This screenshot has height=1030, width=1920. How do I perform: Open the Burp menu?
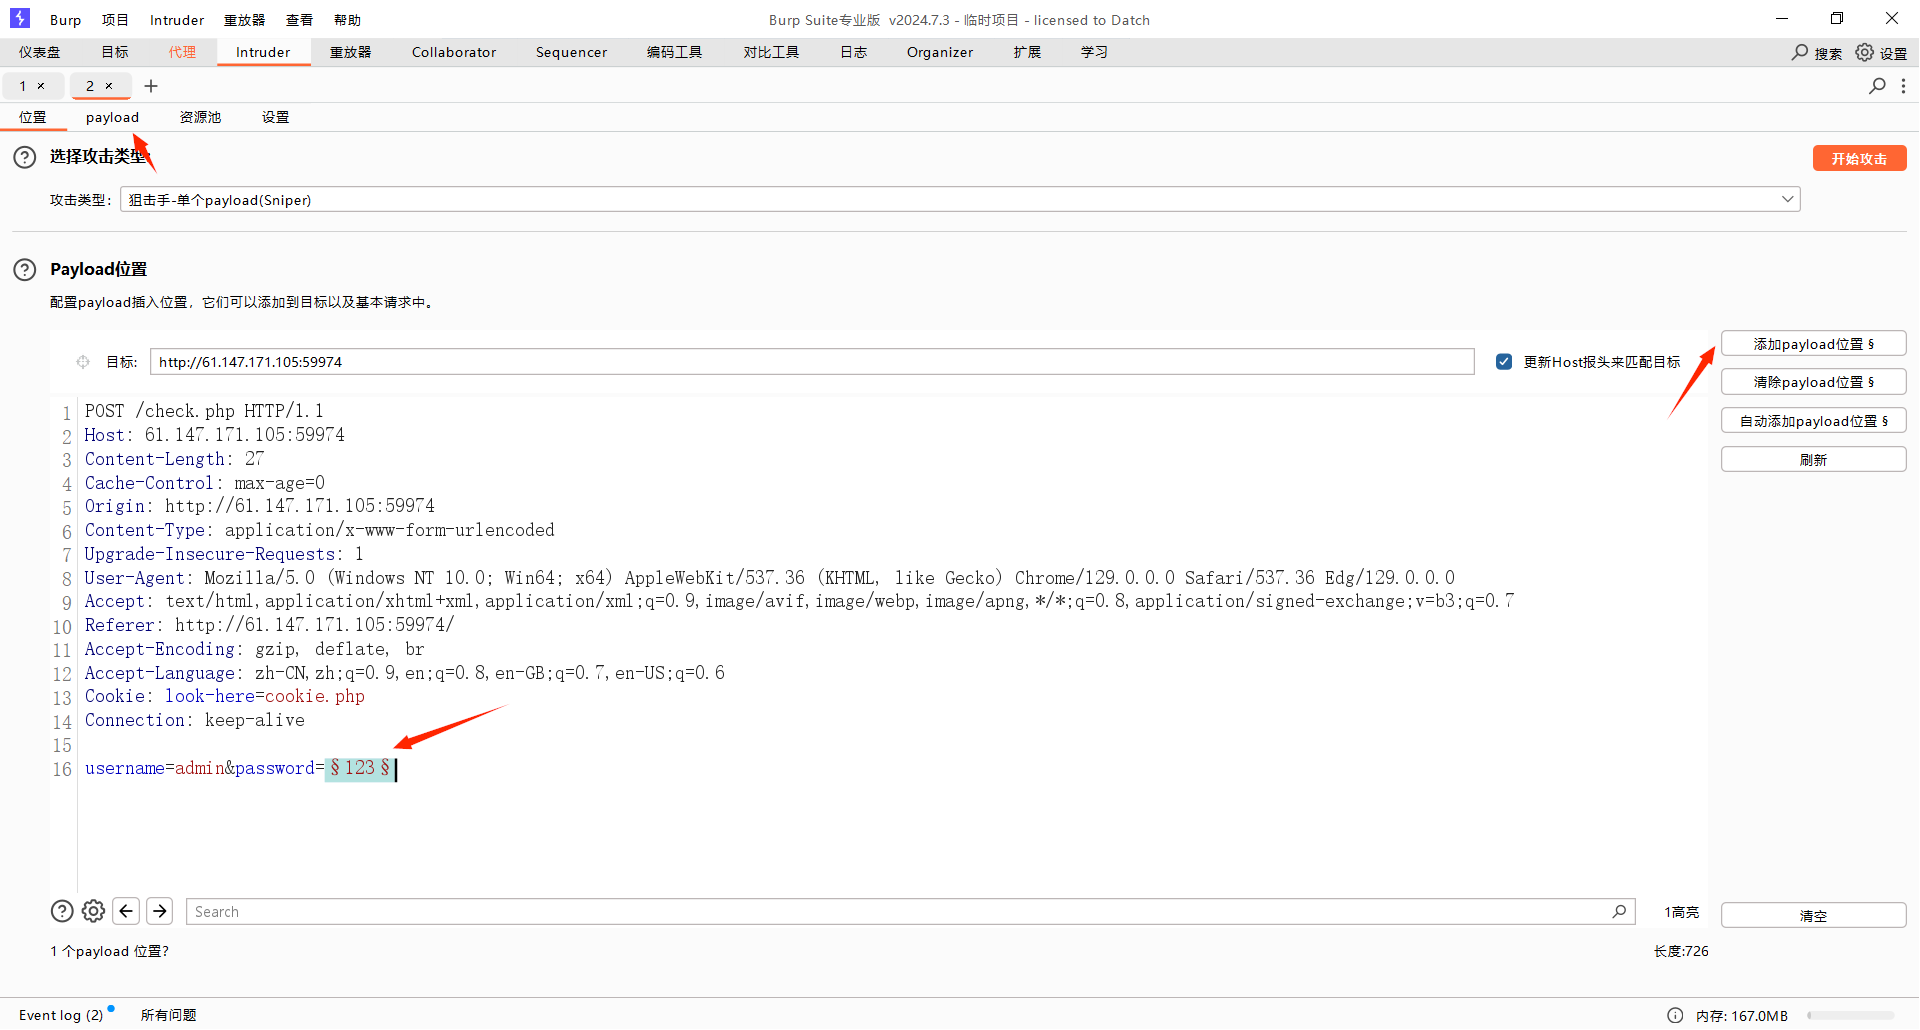(66, 20)
